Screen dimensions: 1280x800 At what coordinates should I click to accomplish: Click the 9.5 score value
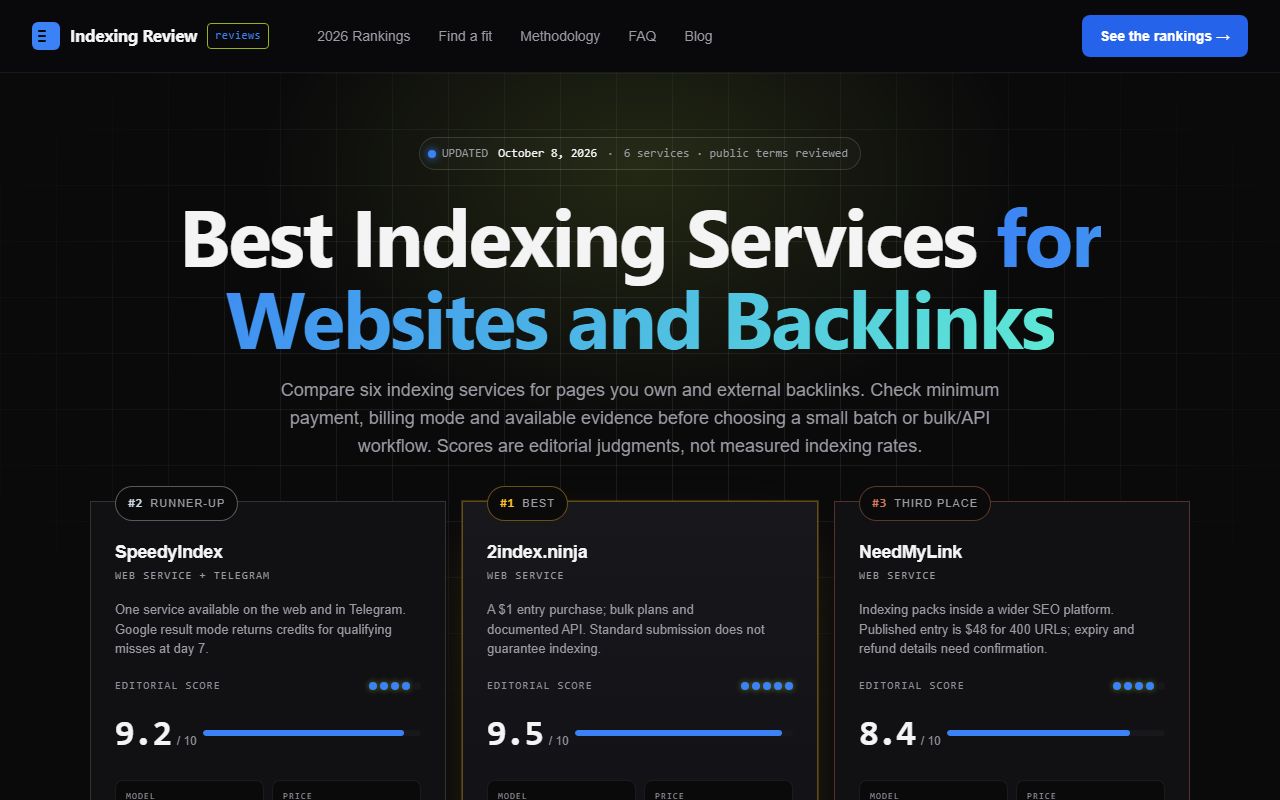click(516, 734)
